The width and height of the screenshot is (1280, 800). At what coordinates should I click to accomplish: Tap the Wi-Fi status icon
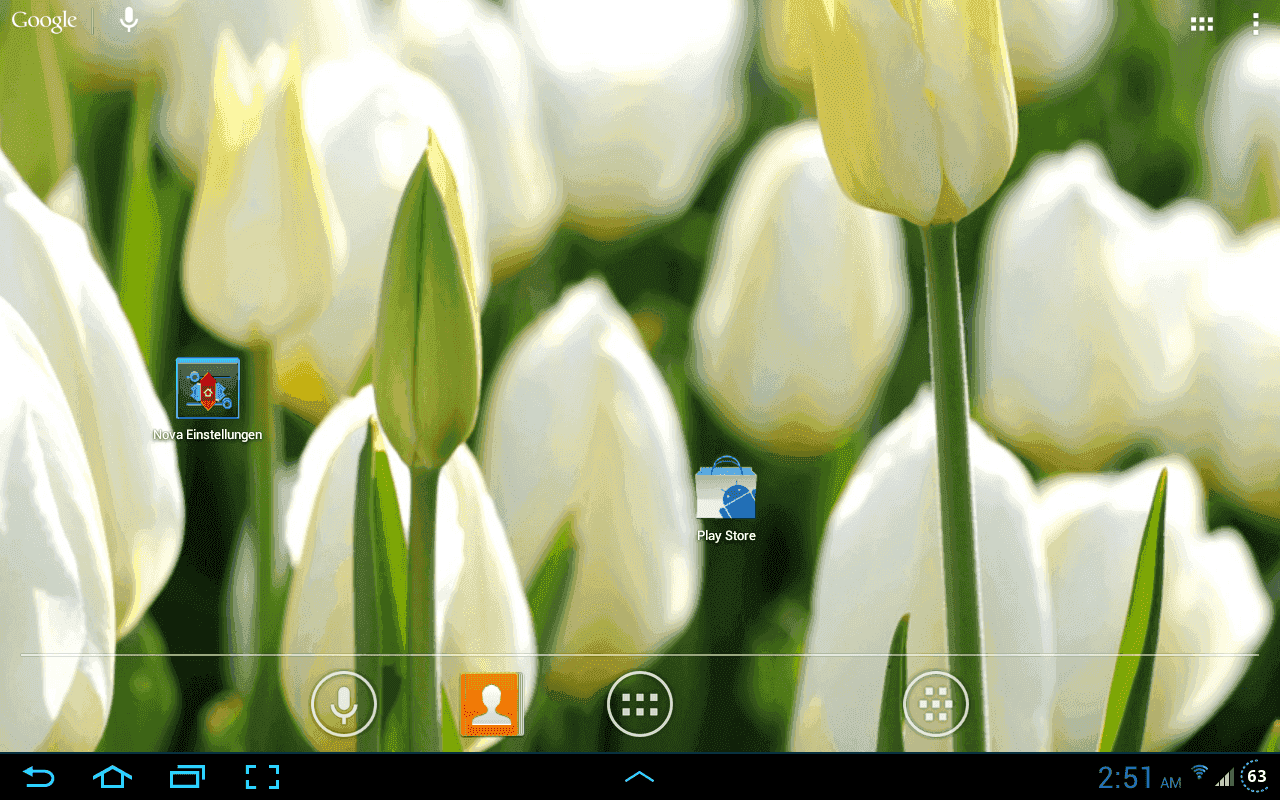point(1200,774)
